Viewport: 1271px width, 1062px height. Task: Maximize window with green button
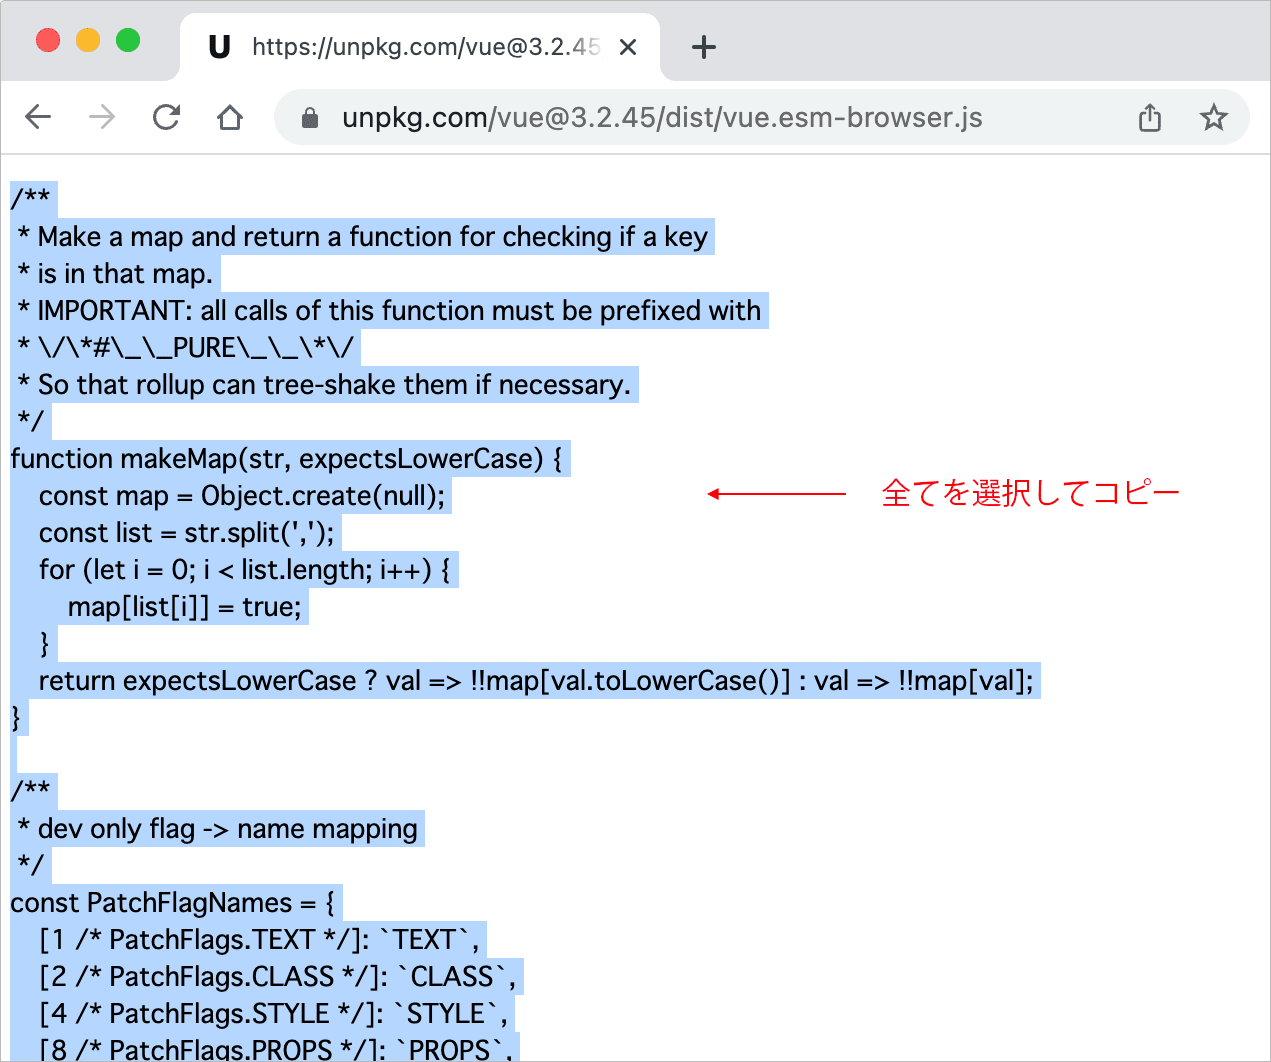(128, 40)
